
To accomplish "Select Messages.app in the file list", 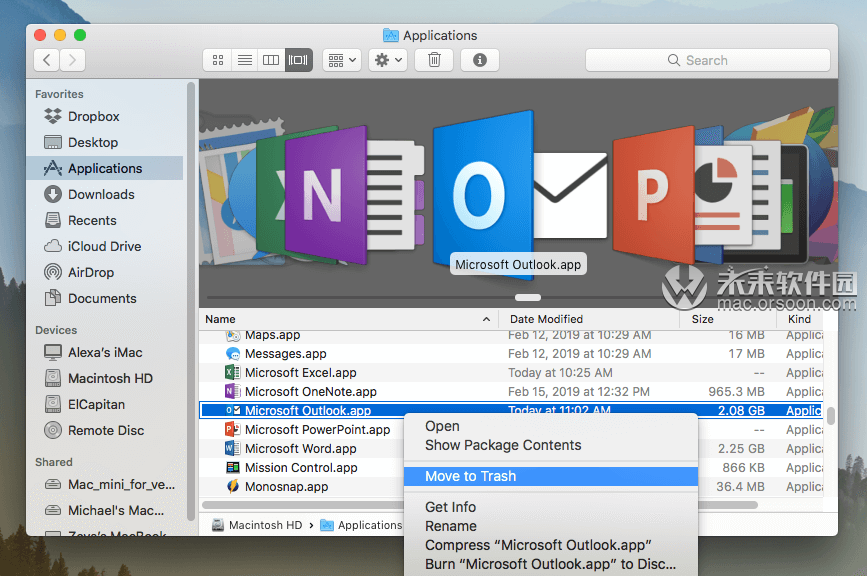I will 511,353.
